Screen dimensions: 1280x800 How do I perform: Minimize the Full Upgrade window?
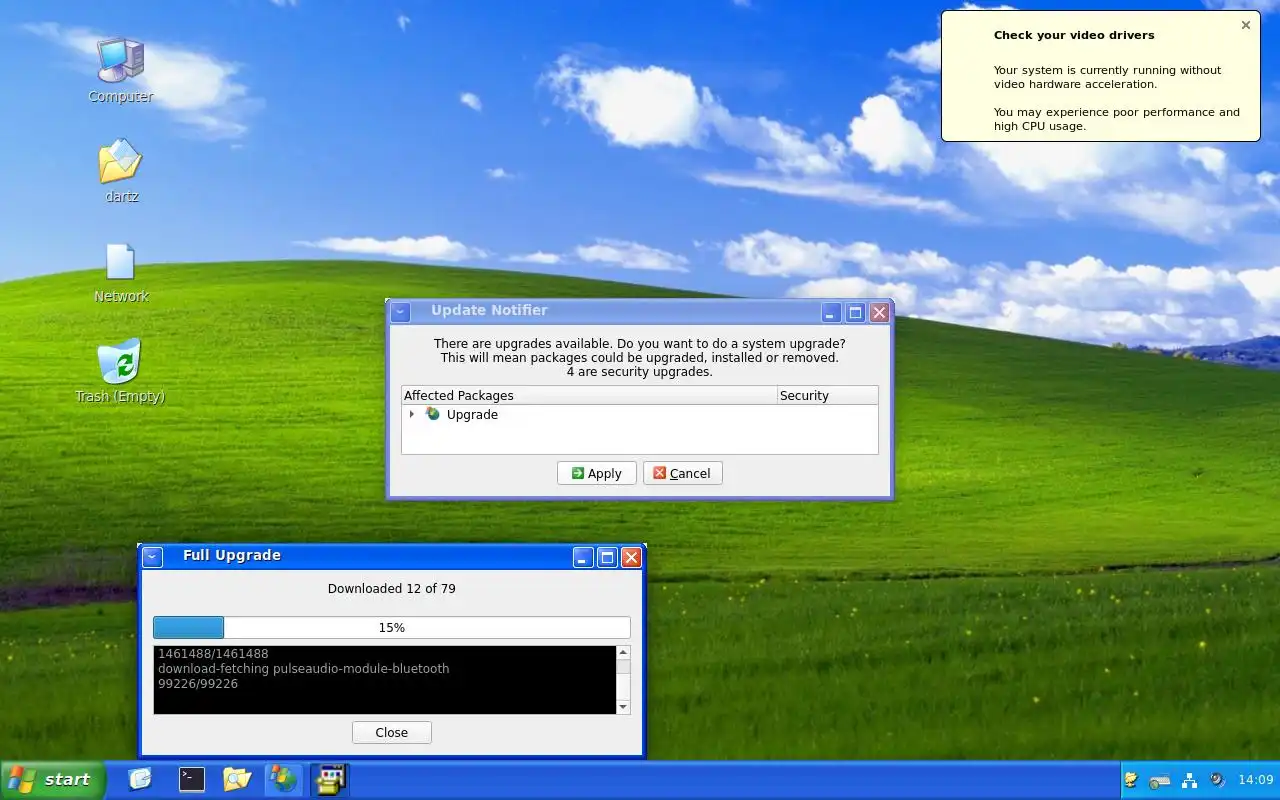[x=583, y=557]
